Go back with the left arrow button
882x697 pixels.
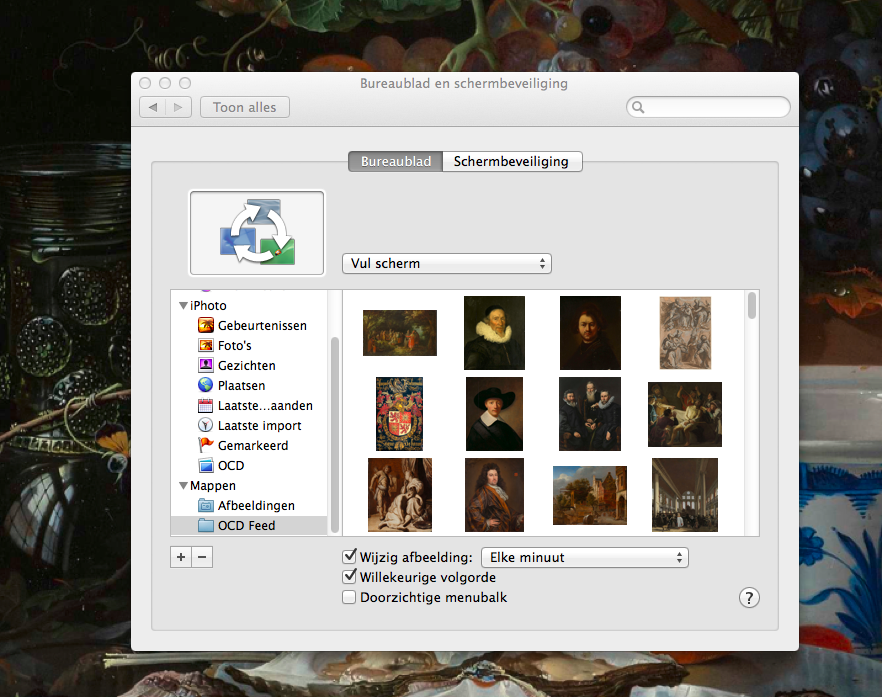click(x=152, y=107)
